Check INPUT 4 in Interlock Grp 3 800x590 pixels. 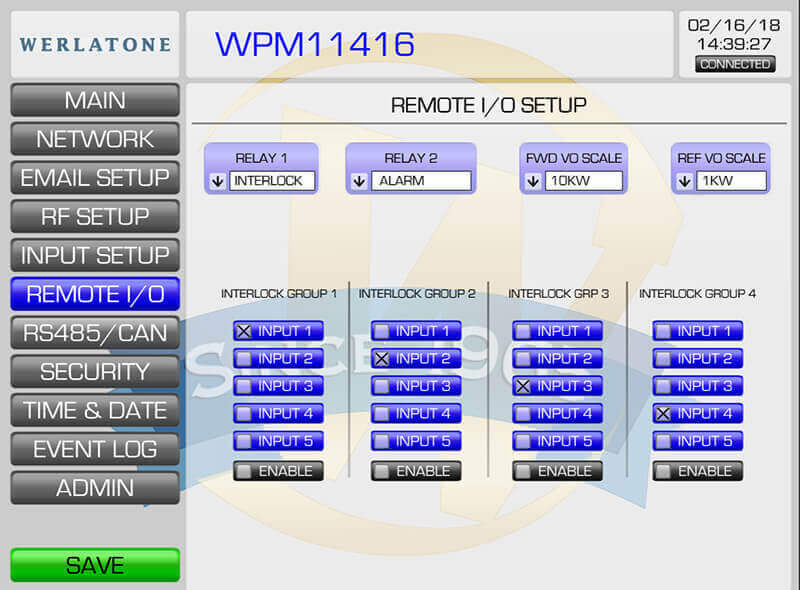point(523,414)
